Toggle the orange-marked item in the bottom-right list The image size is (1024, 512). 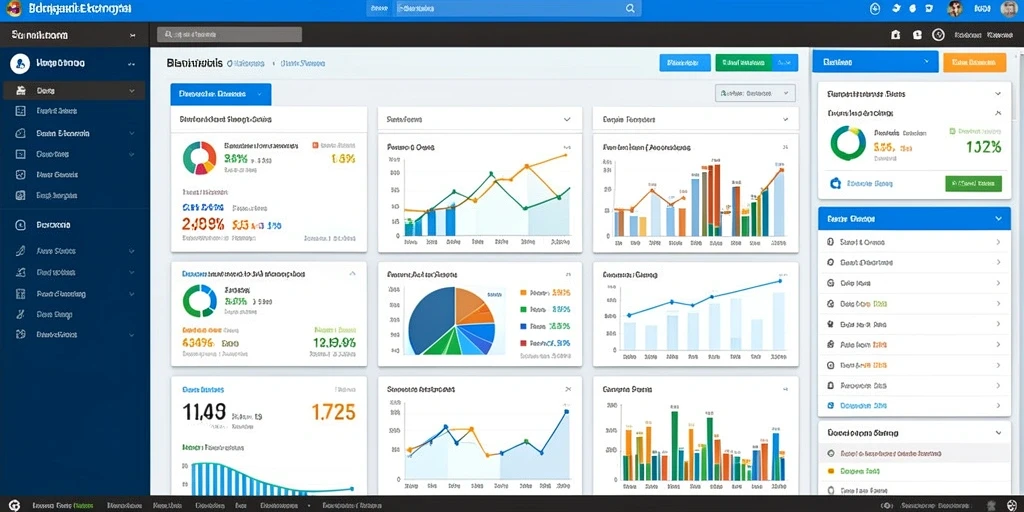831,470
